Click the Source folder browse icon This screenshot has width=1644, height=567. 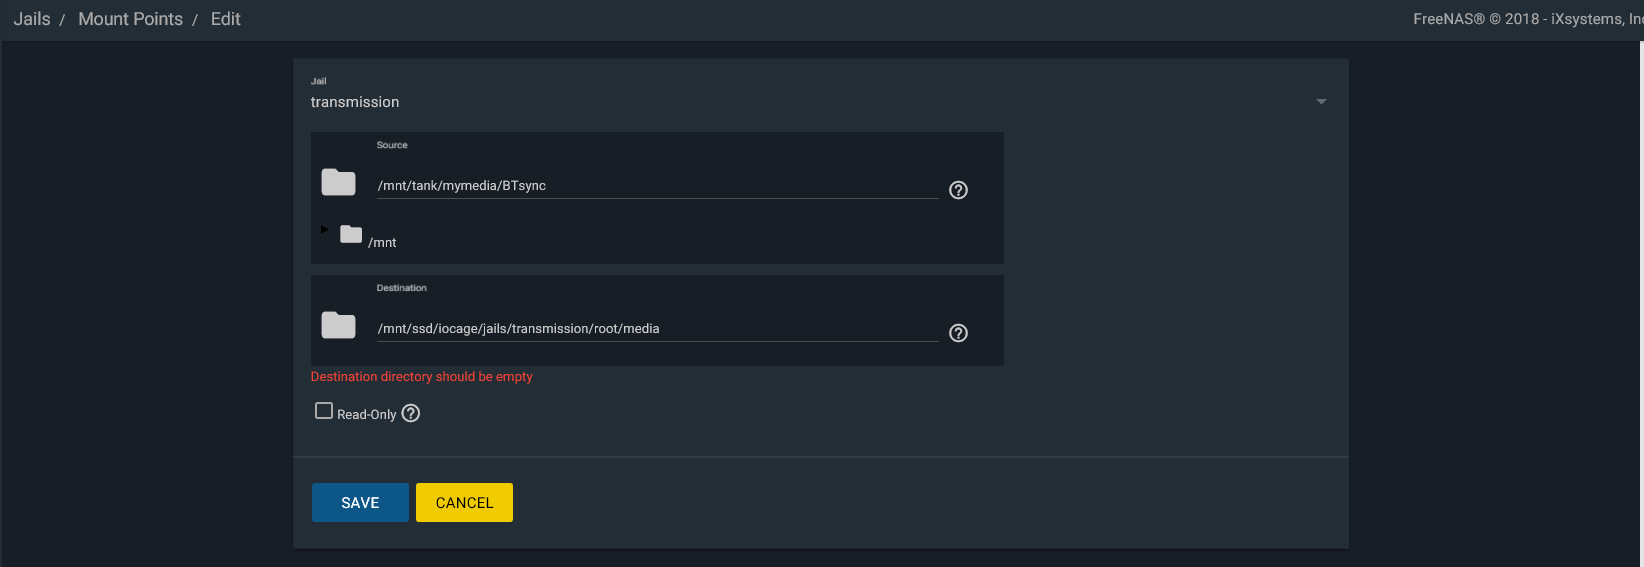(x=338, y=182)
